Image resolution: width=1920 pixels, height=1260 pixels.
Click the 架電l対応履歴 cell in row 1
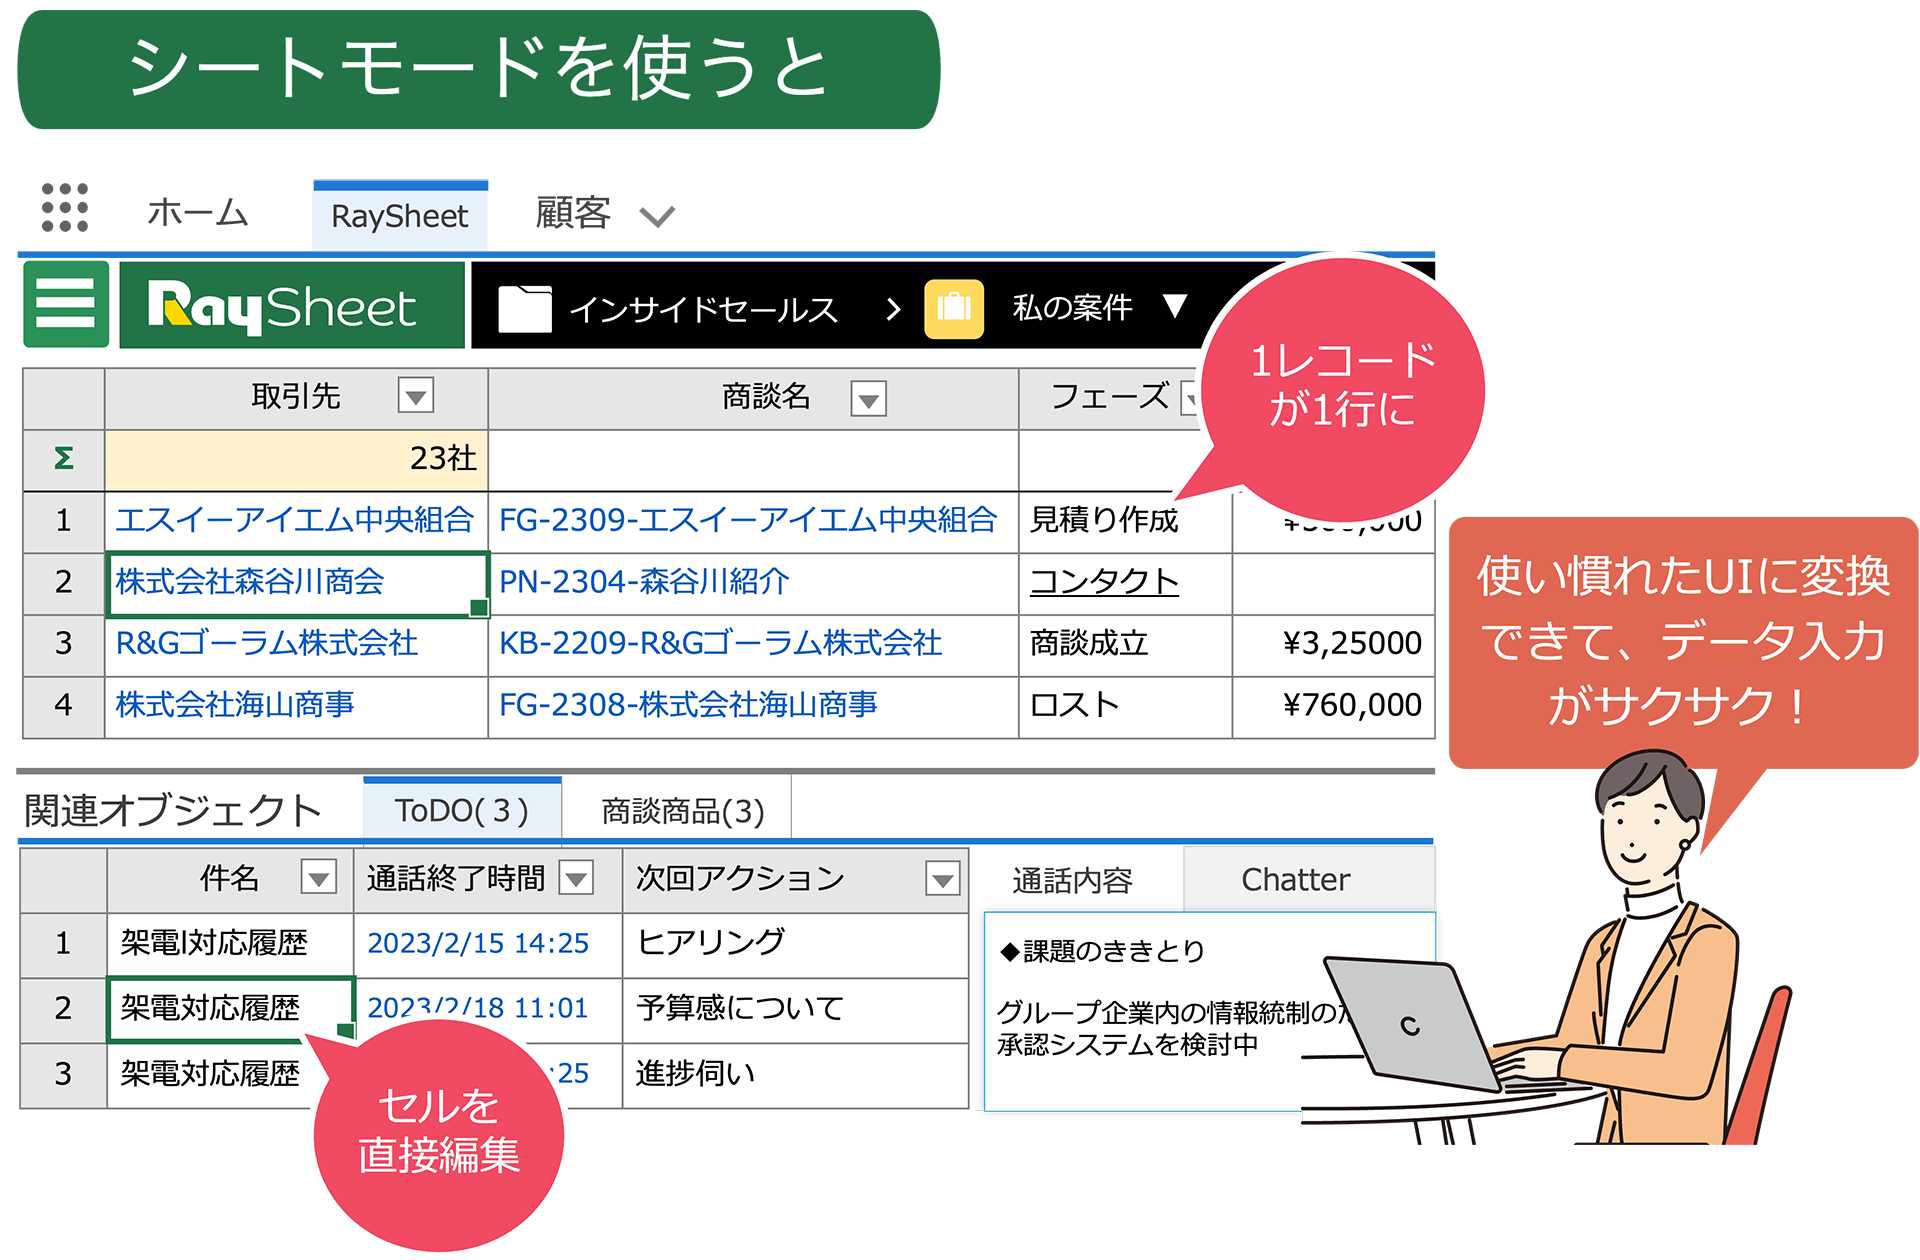[x=230, y=945]
